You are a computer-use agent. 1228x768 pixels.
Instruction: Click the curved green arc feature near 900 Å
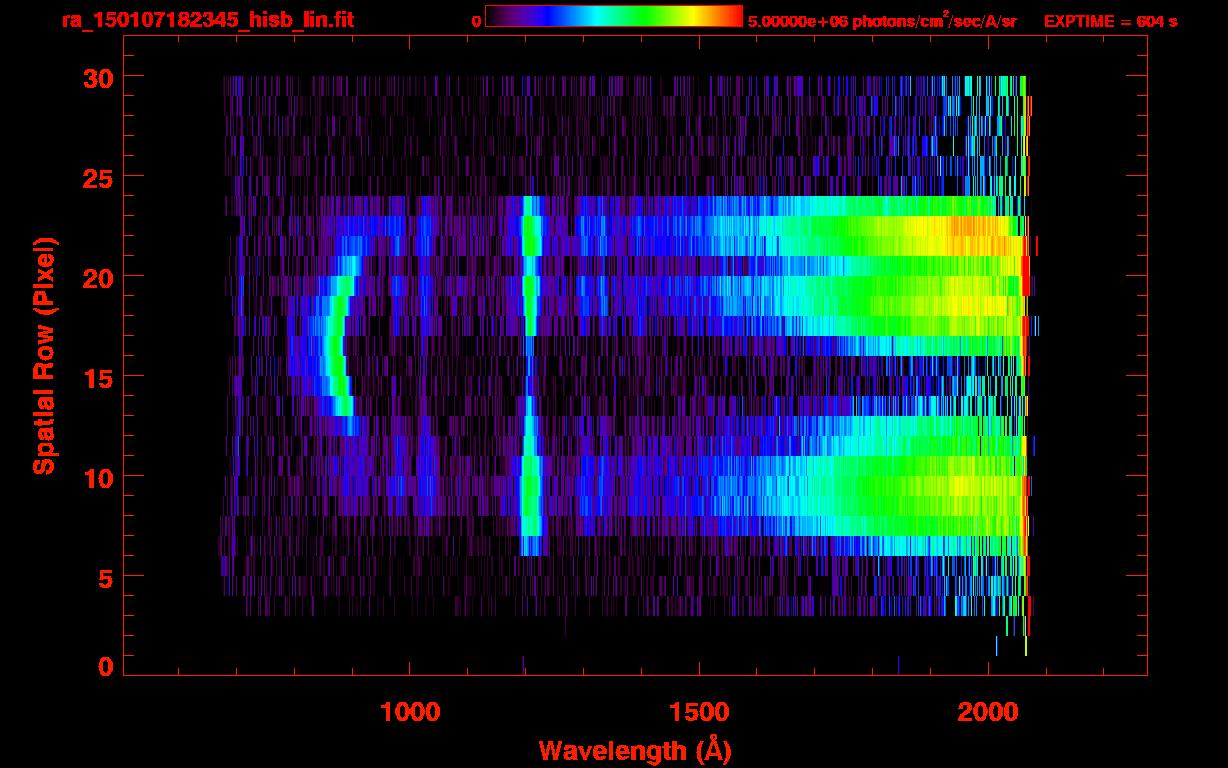(336, 345)
